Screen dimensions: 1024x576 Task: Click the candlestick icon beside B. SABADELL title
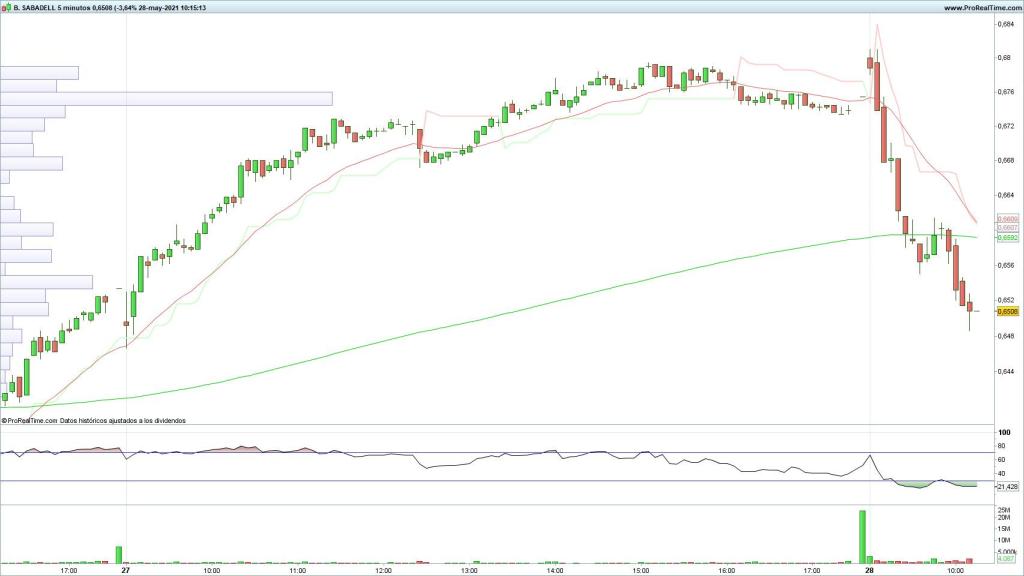[x=7, y=8]
